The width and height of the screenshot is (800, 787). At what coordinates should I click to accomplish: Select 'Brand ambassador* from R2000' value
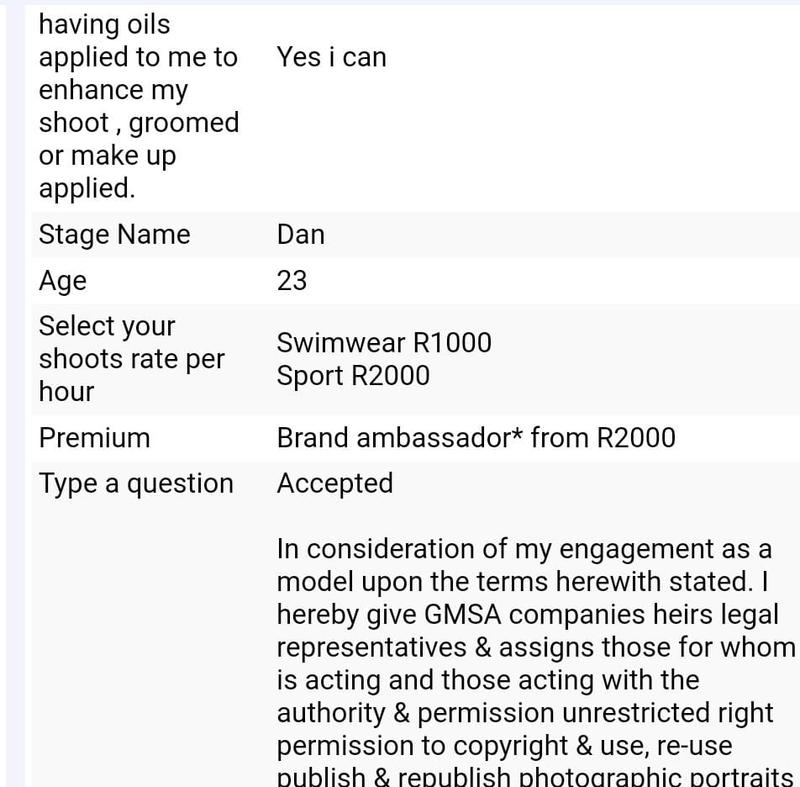click(476, 438)
